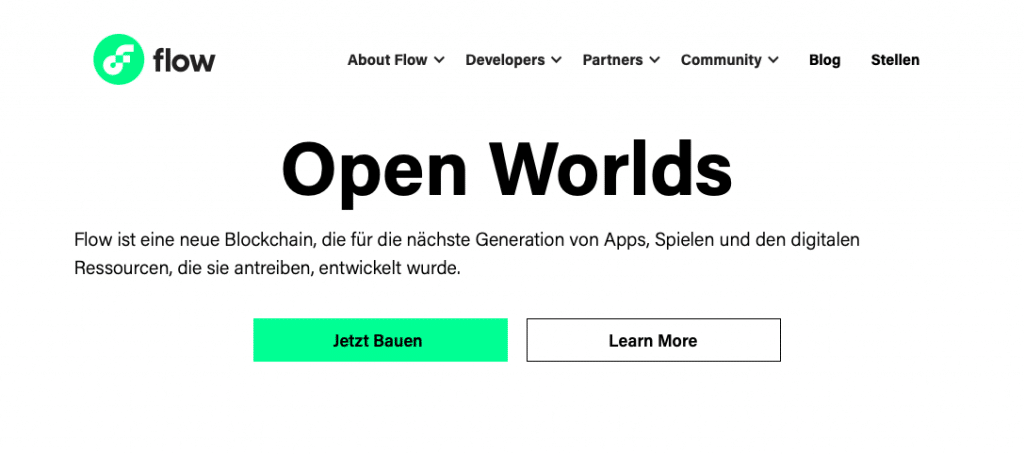Expand the Developers chevron arrow
The width and height of the screenshot is (1024, 454).
pos(556,60)
